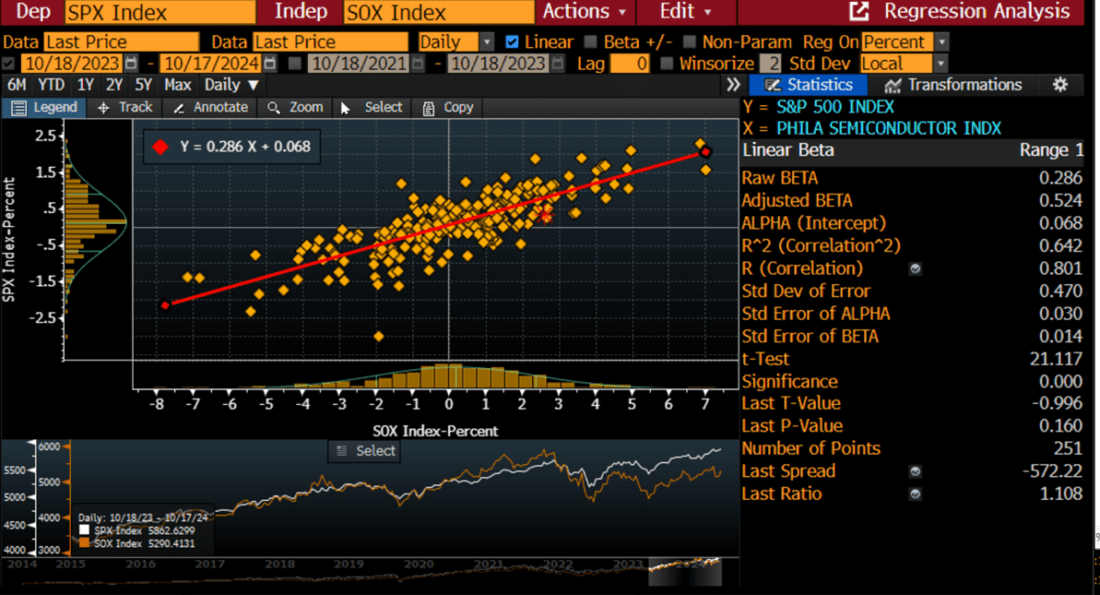Select 2Y time range

[x=114, y=85]
